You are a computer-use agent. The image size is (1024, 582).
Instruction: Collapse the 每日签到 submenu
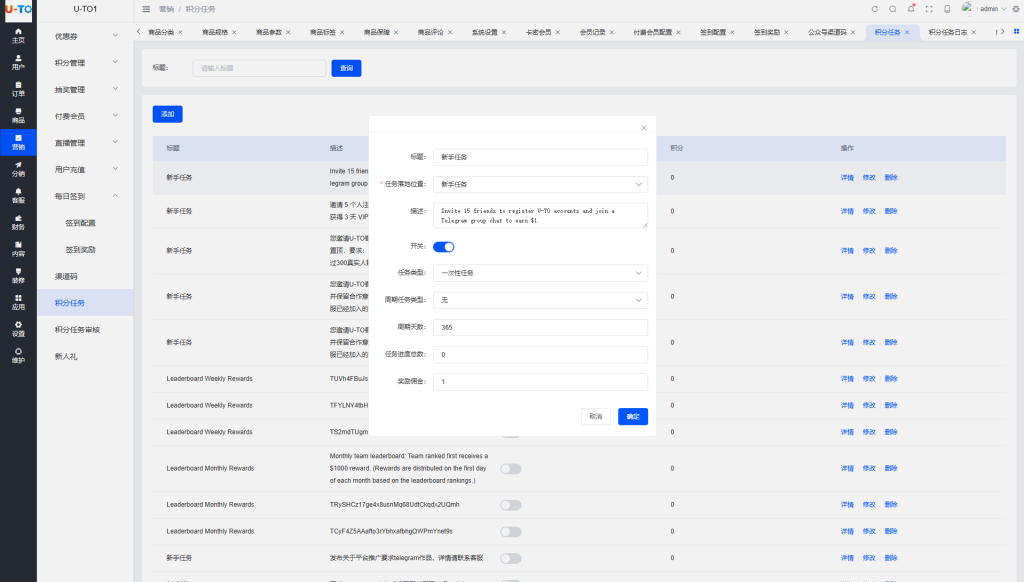pyautogui.click(x=85, y=196)
